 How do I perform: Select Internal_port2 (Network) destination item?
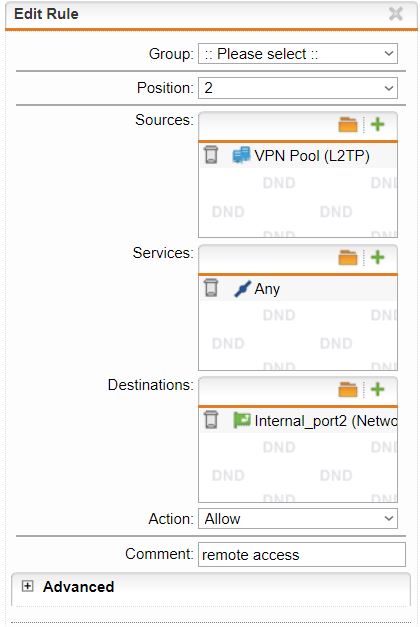[x=326, y=421]
